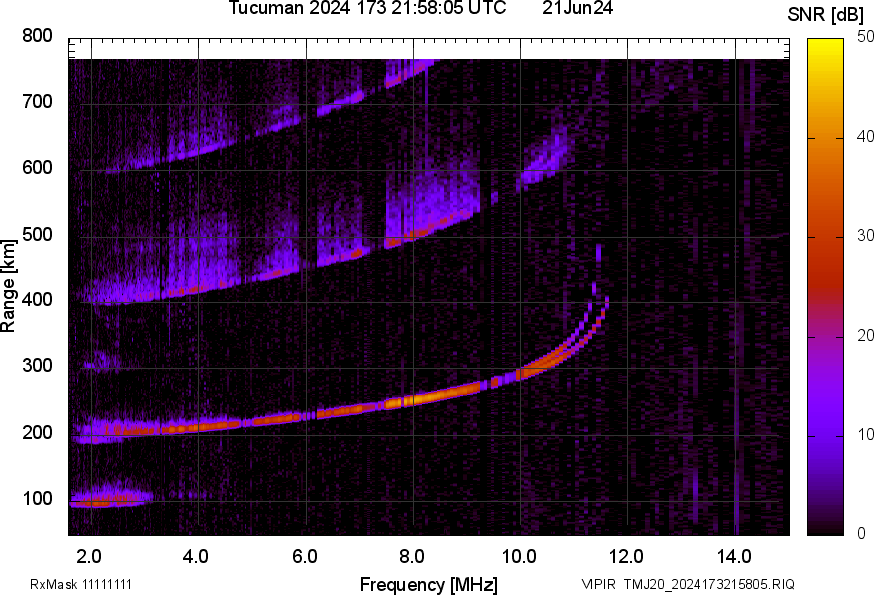The image size is (874, 595).
Task: Click the third-hop trace near 600 km, 4 MHz
Action: pos(198,153)
